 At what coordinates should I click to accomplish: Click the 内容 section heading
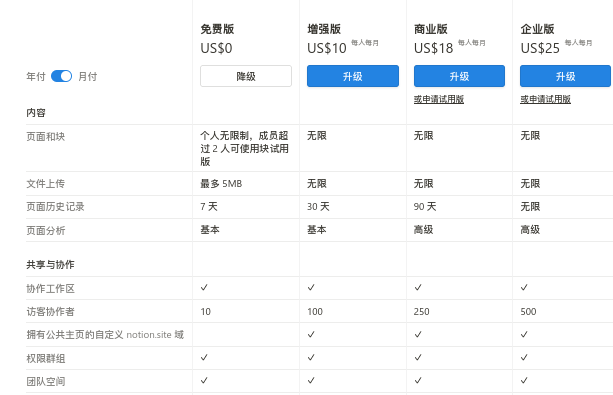click(36, 113)
